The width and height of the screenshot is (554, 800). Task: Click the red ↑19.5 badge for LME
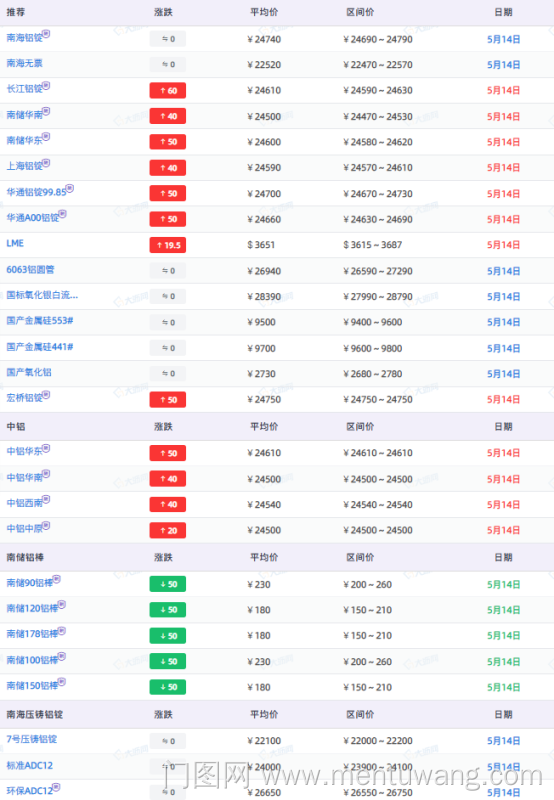[168, 245]
